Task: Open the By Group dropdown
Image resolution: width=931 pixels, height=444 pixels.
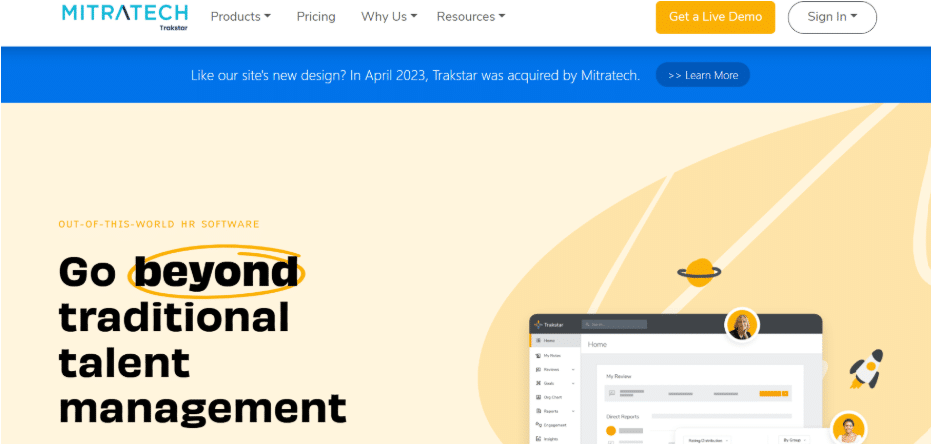Action: coord(794,440)
